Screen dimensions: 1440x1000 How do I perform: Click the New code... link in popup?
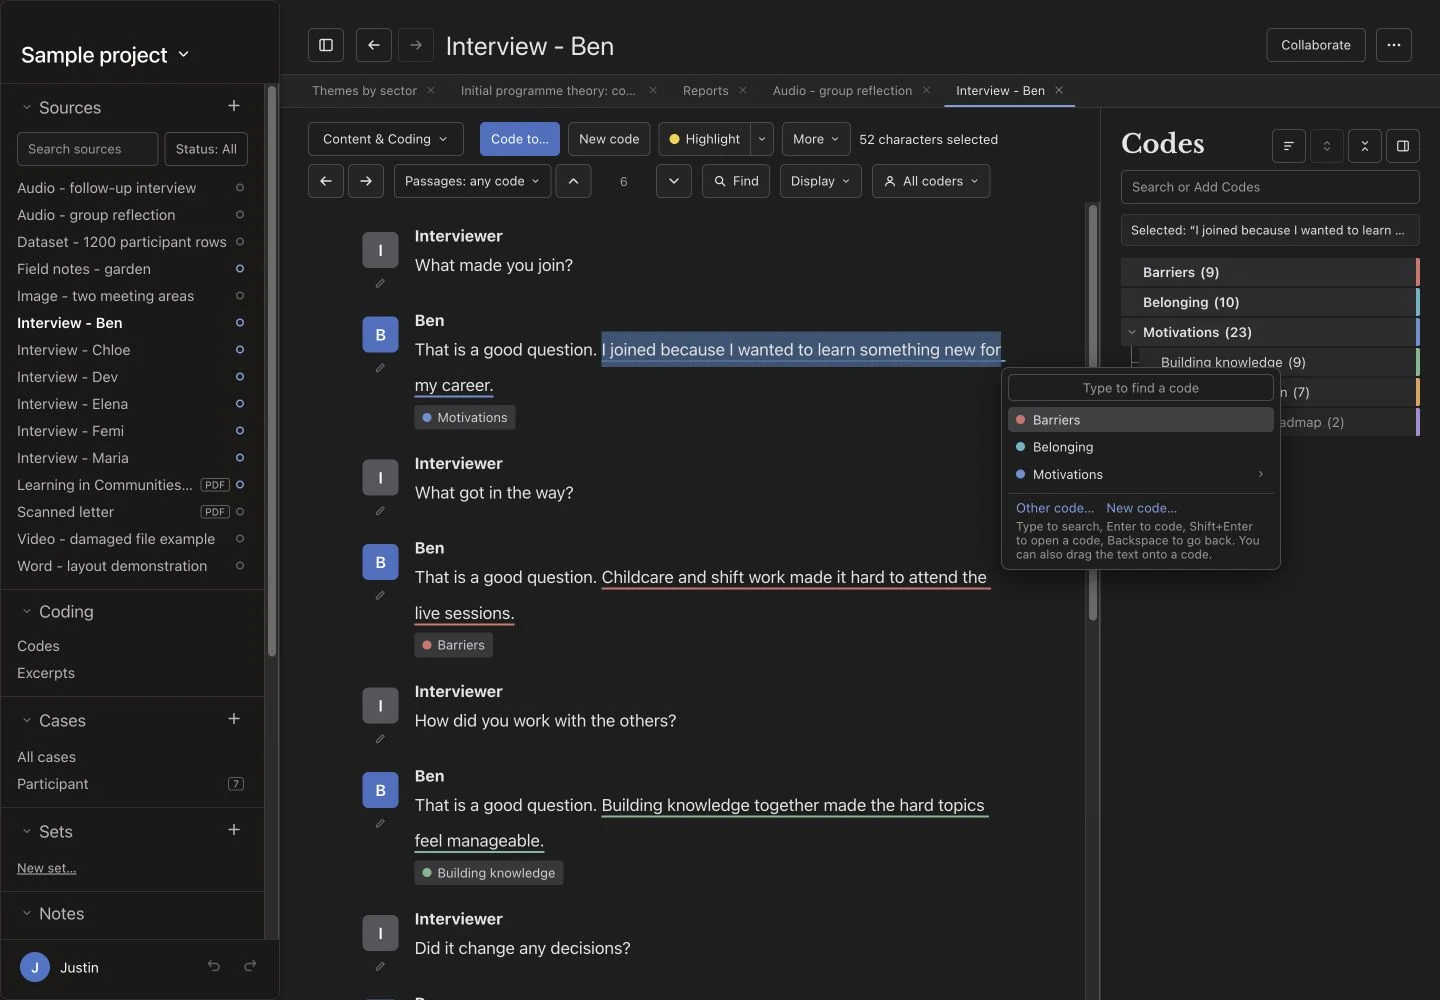[1141, 508]
